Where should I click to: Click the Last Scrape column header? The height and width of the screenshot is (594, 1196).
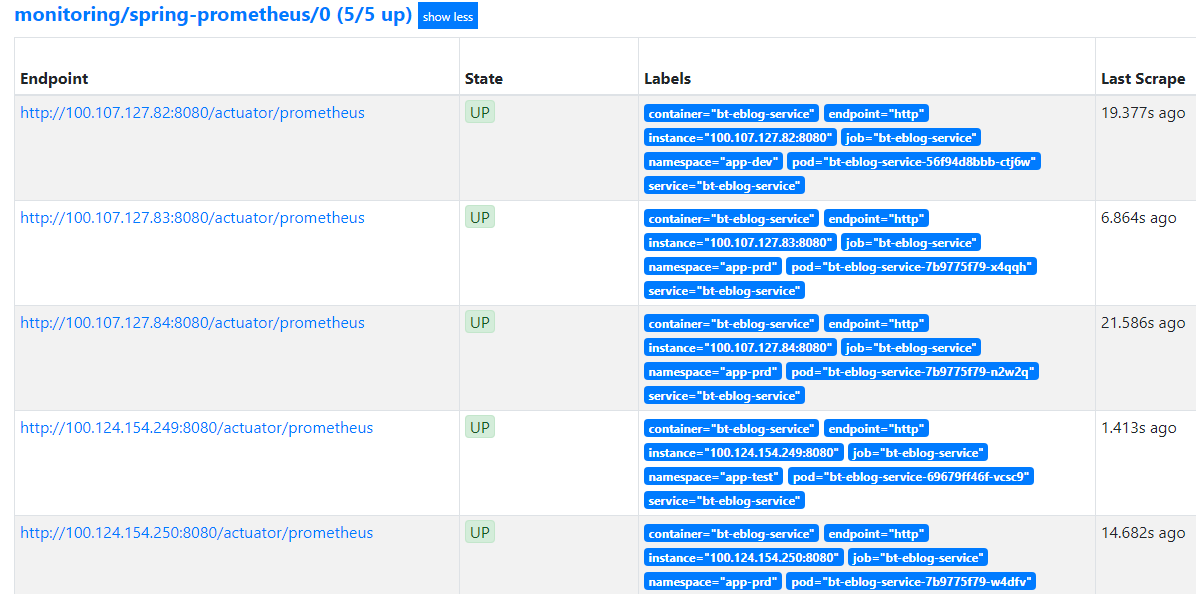(1143, 79)
